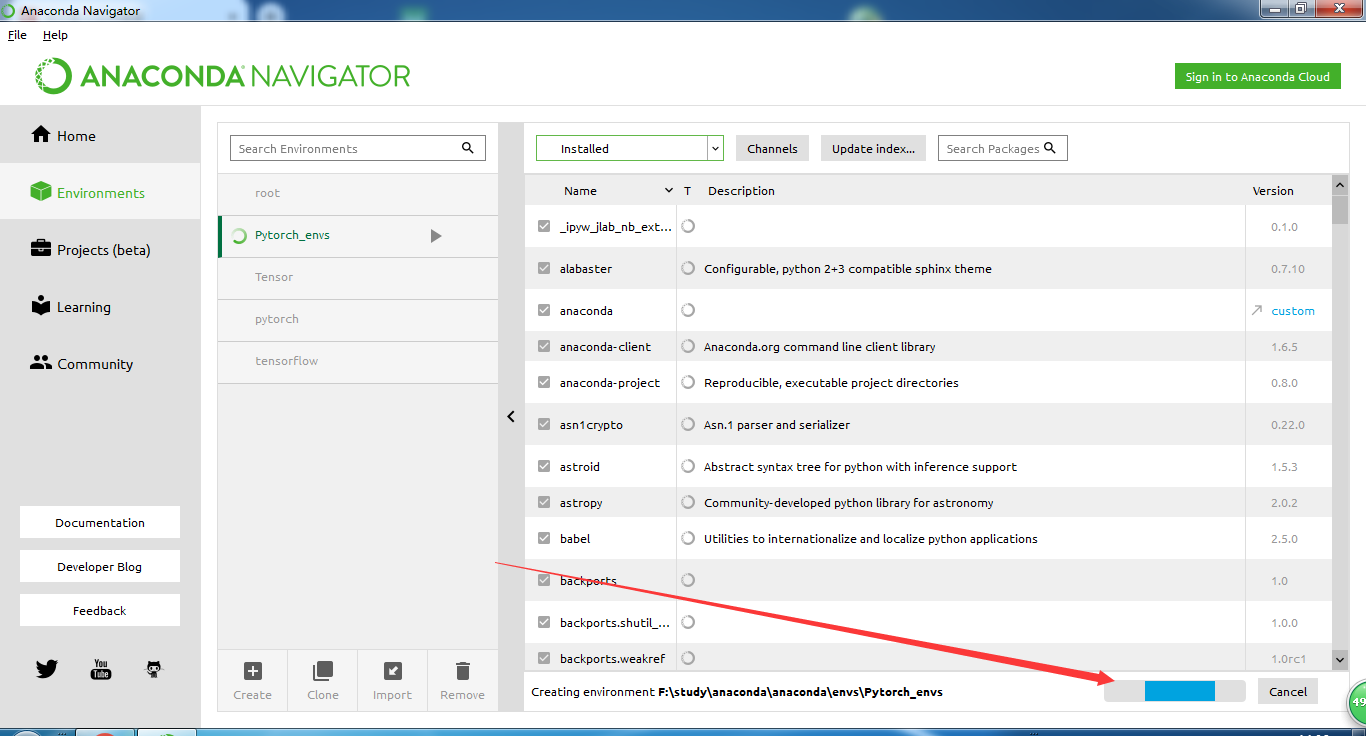
Task: Open the Community people icon
Action: (41, 363)
